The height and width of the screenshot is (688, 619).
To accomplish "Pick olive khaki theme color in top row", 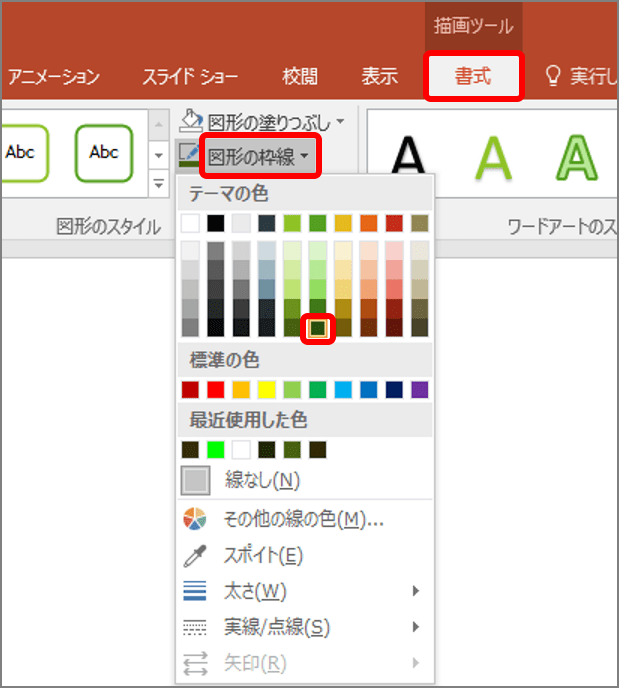I will [420, 223].
